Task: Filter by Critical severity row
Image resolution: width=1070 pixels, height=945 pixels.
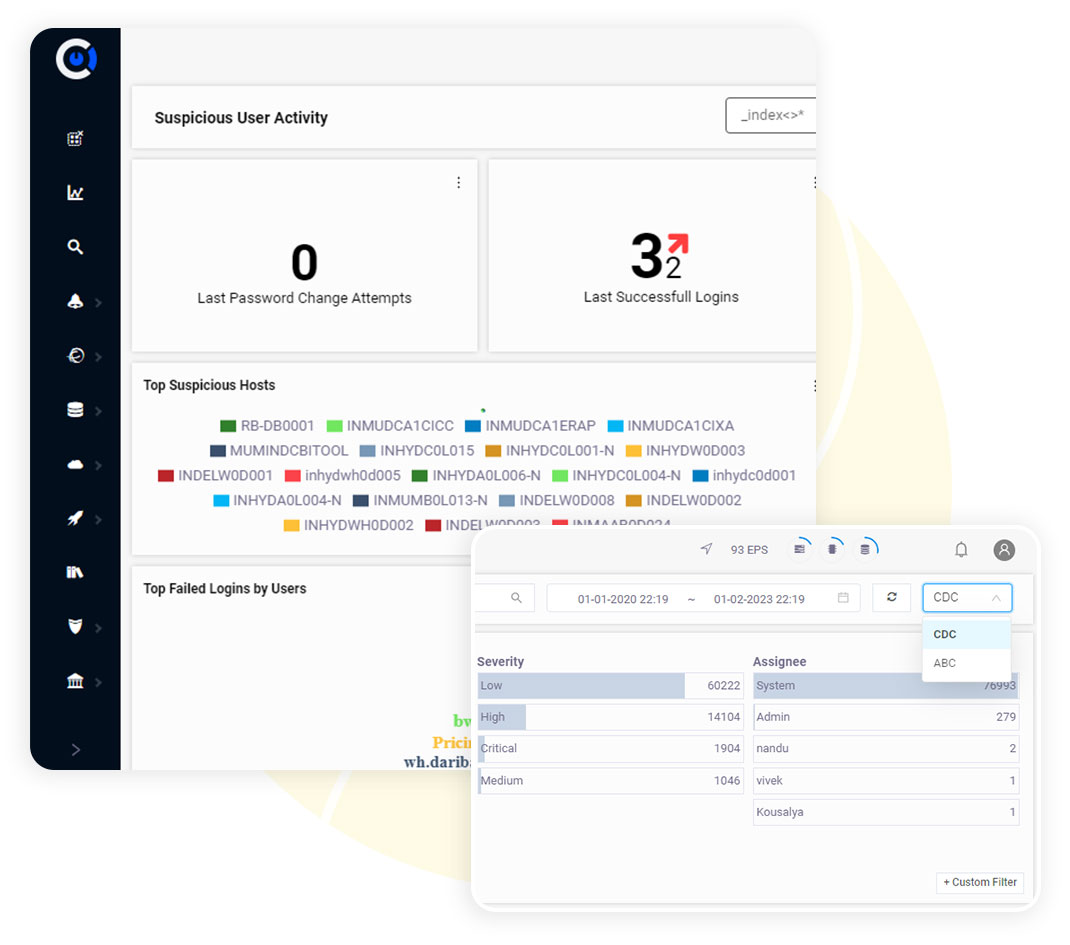Action: pyautogui.click(x=610, y=749)
